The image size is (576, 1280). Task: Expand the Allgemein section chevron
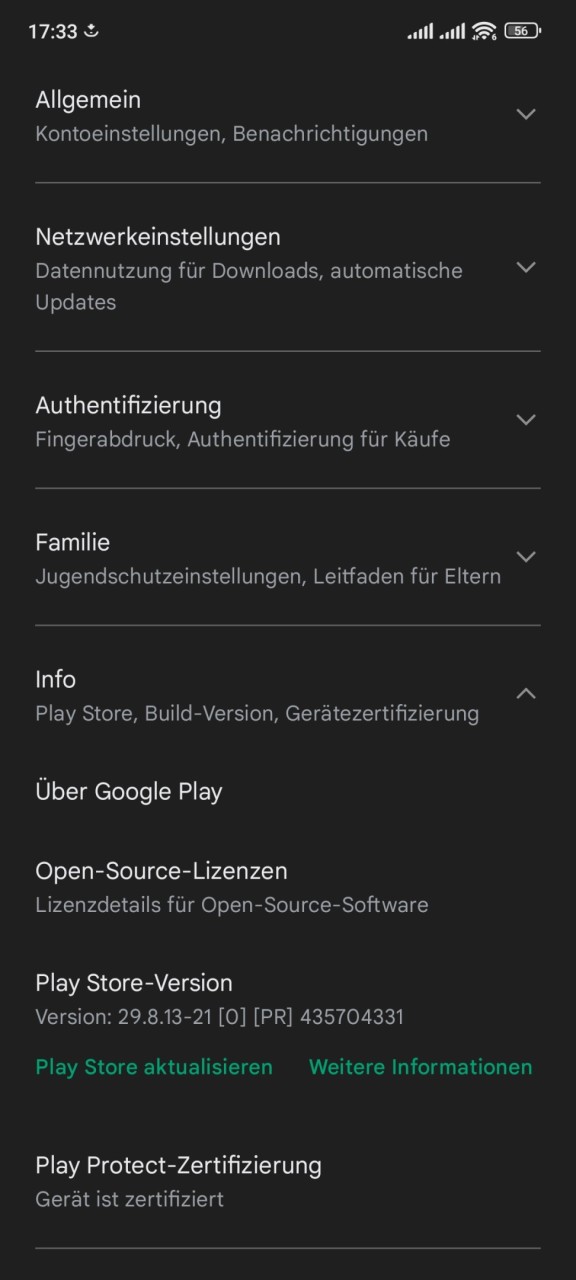(526, 114)
